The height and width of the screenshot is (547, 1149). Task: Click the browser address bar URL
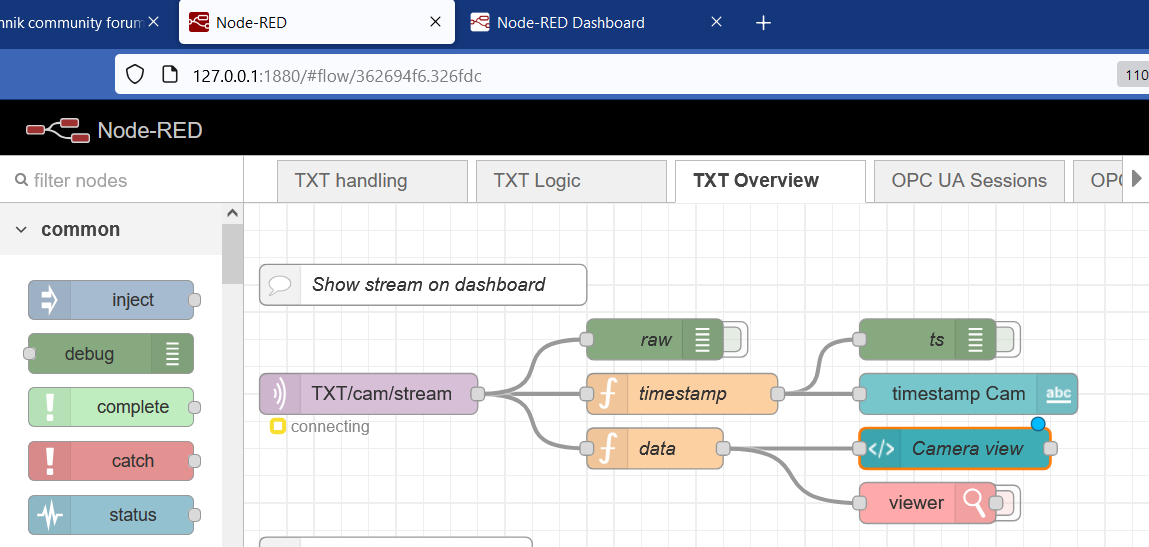337,75
